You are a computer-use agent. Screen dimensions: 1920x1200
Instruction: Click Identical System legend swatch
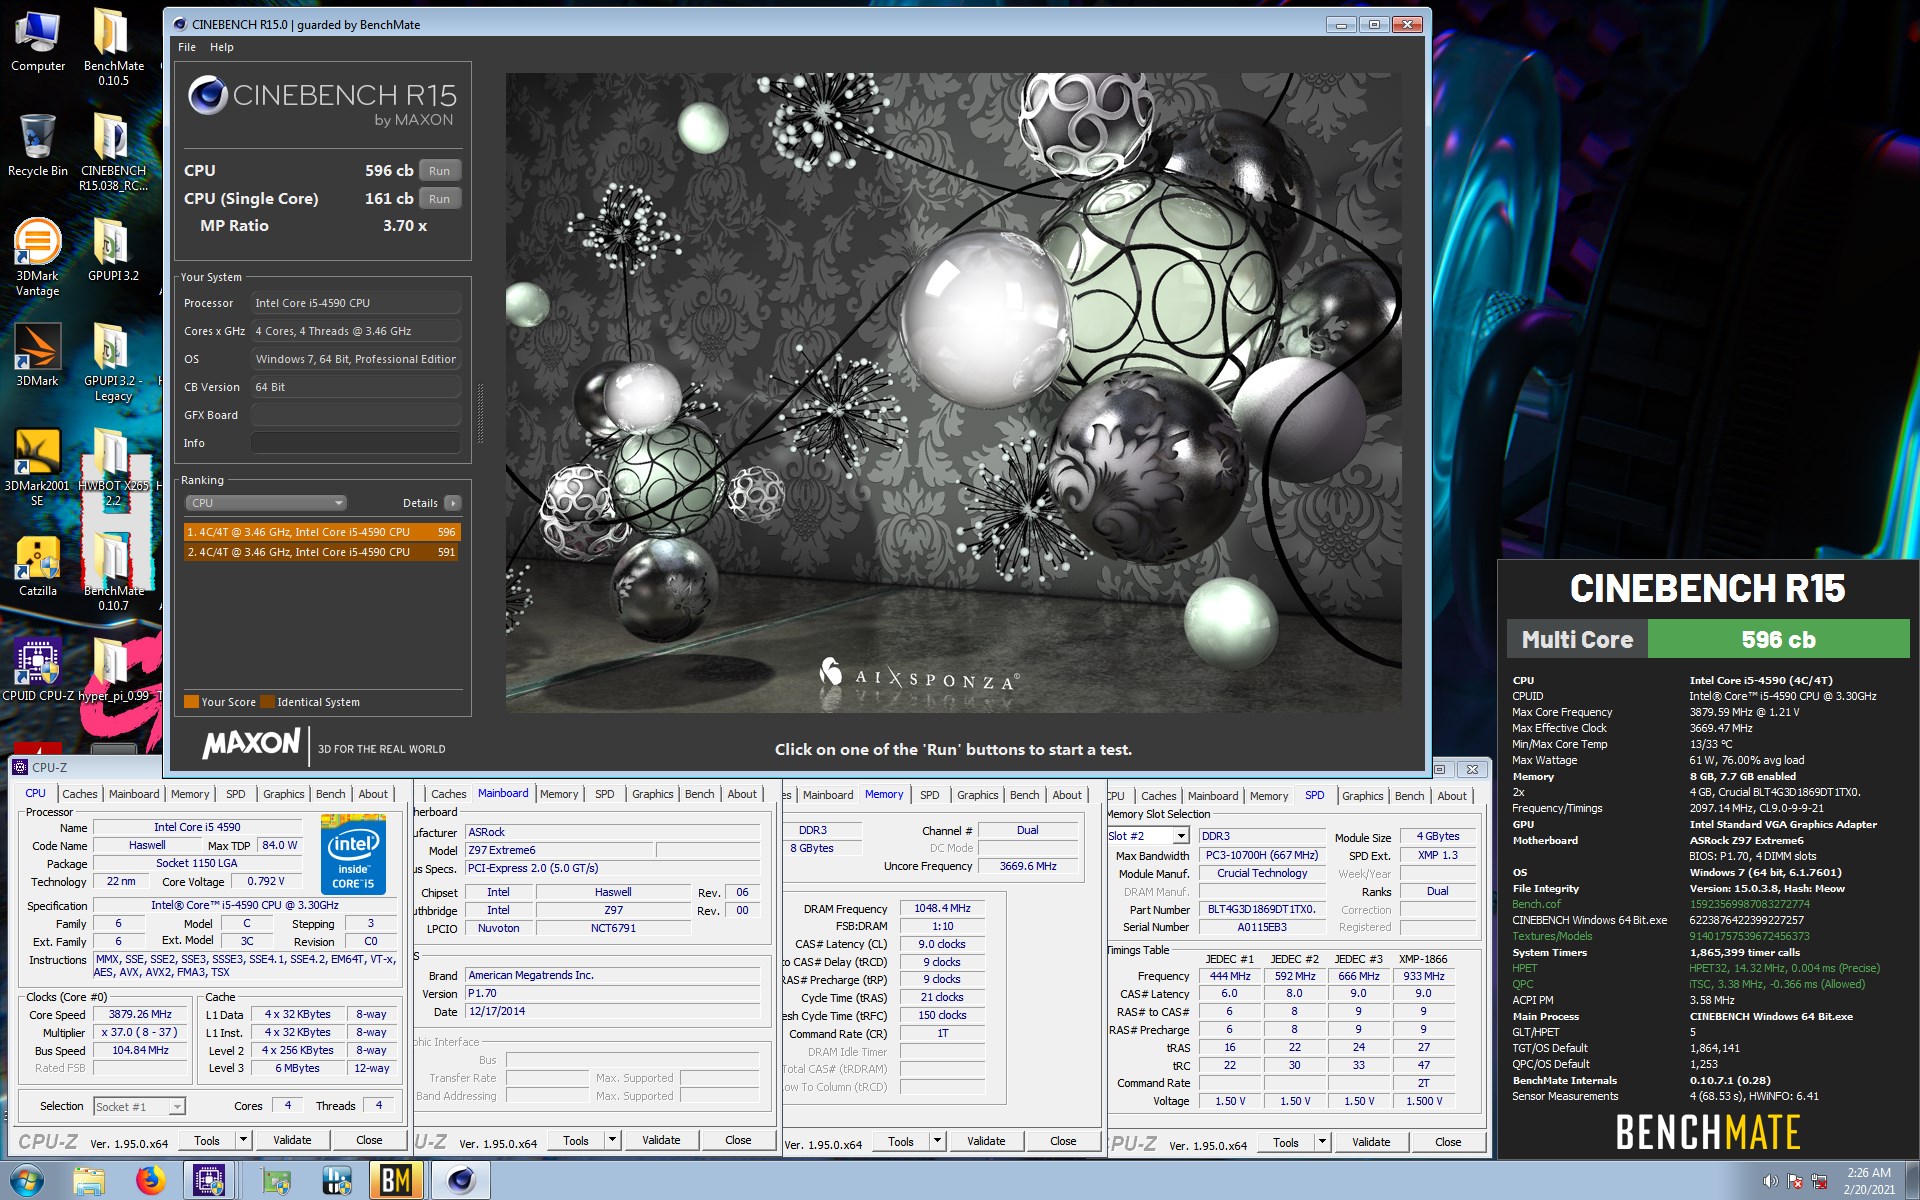click(267, 702)
